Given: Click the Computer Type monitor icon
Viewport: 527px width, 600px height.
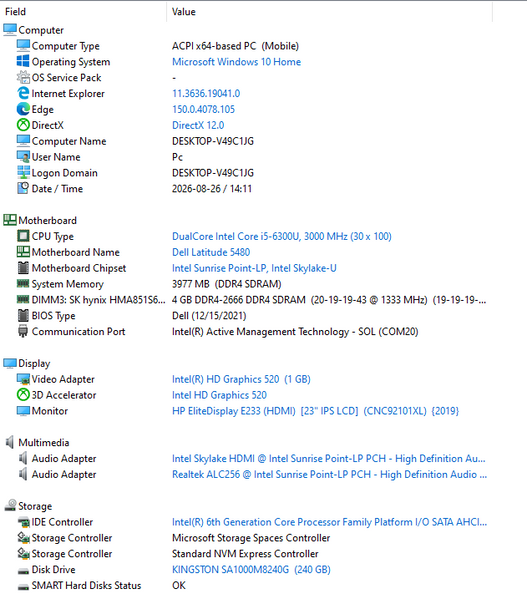Looking at the screenshot, I should point(23,46).
